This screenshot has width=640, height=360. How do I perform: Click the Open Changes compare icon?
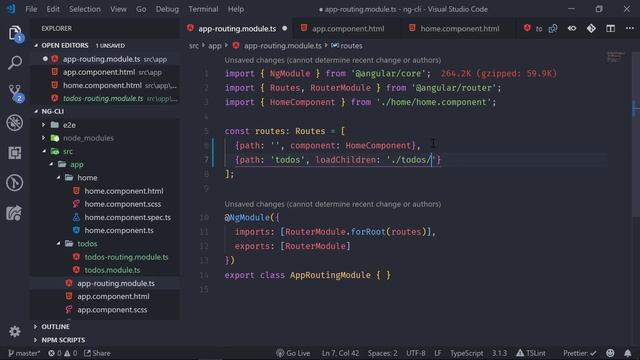pos(553,29)
